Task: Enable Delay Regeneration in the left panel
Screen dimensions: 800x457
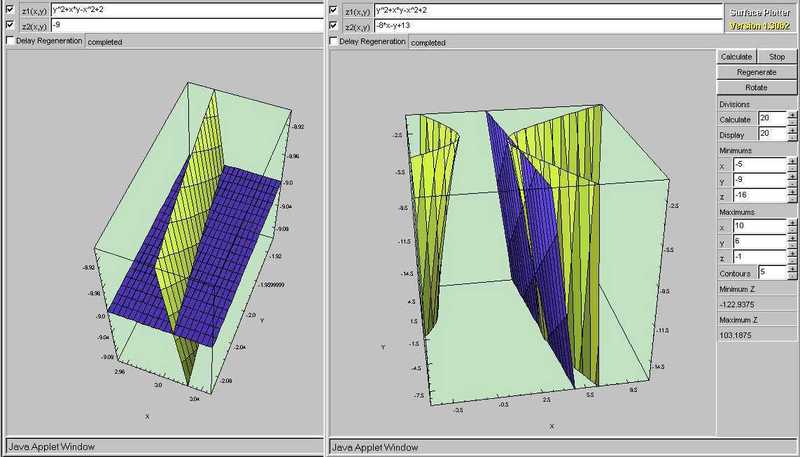Action: click(11, 41)
